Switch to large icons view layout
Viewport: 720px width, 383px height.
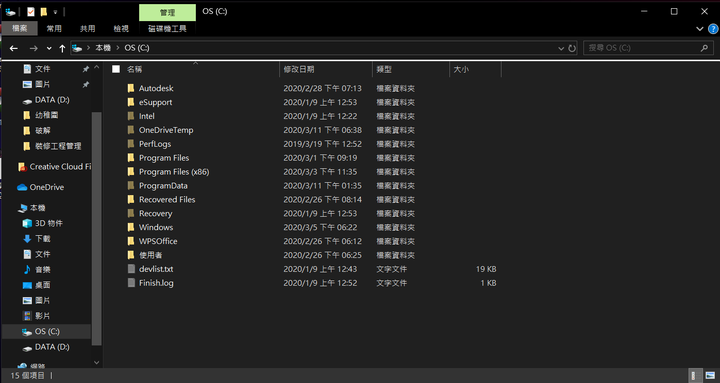click(x=710, y=375)
